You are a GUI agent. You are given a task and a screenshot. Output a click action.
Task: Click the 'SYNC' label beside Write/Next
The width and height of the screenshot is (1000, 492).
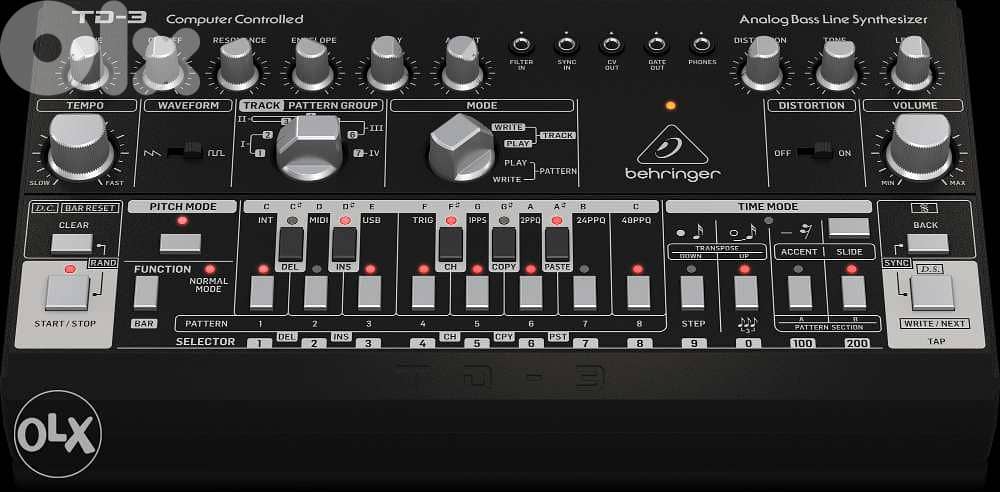coord(895,263)
